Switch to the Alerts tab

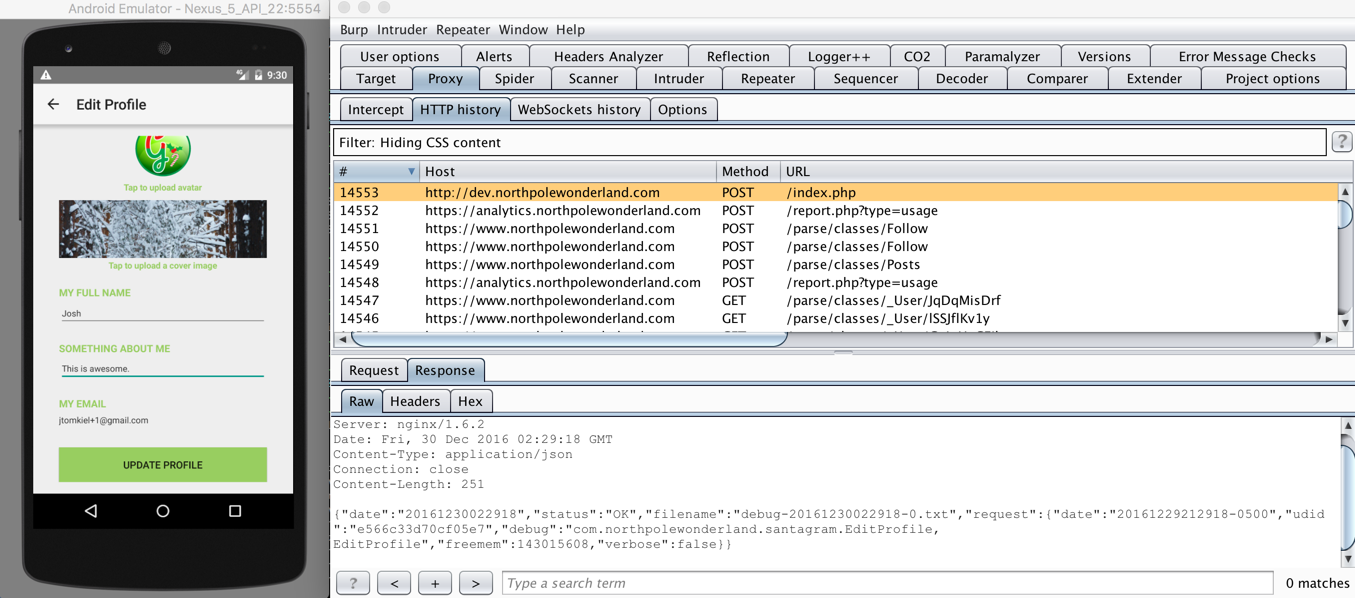coord(494,56)
